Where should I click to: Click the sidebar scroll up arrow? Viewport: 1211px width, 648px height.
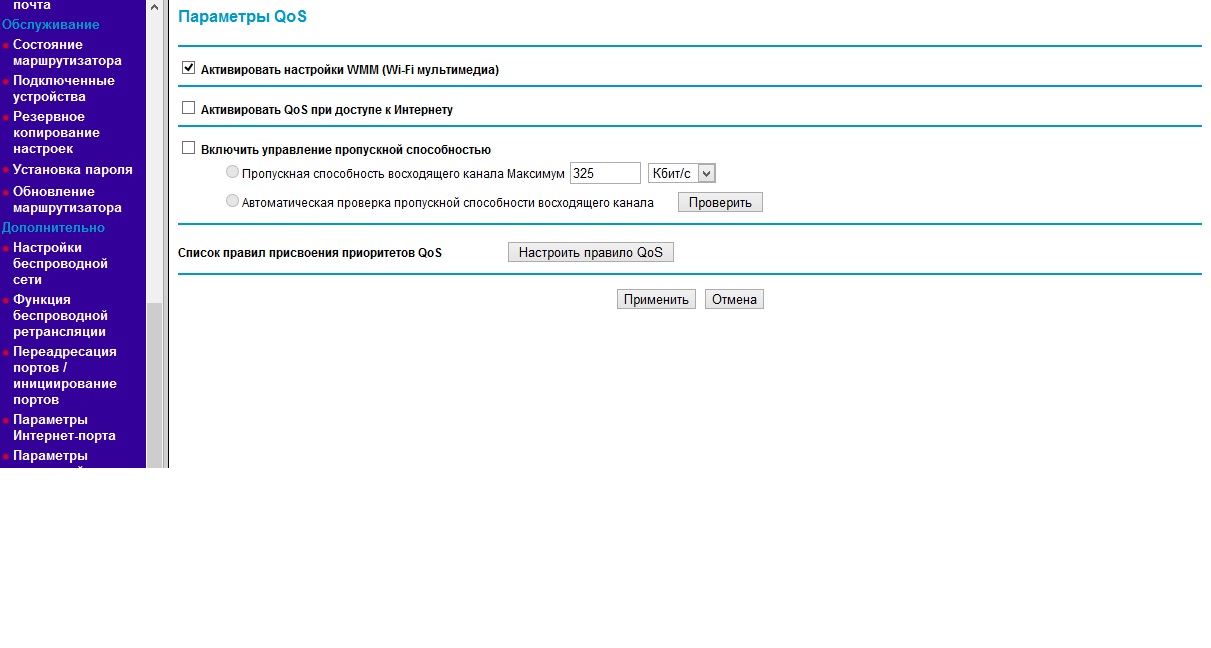(x=154, y=7)
